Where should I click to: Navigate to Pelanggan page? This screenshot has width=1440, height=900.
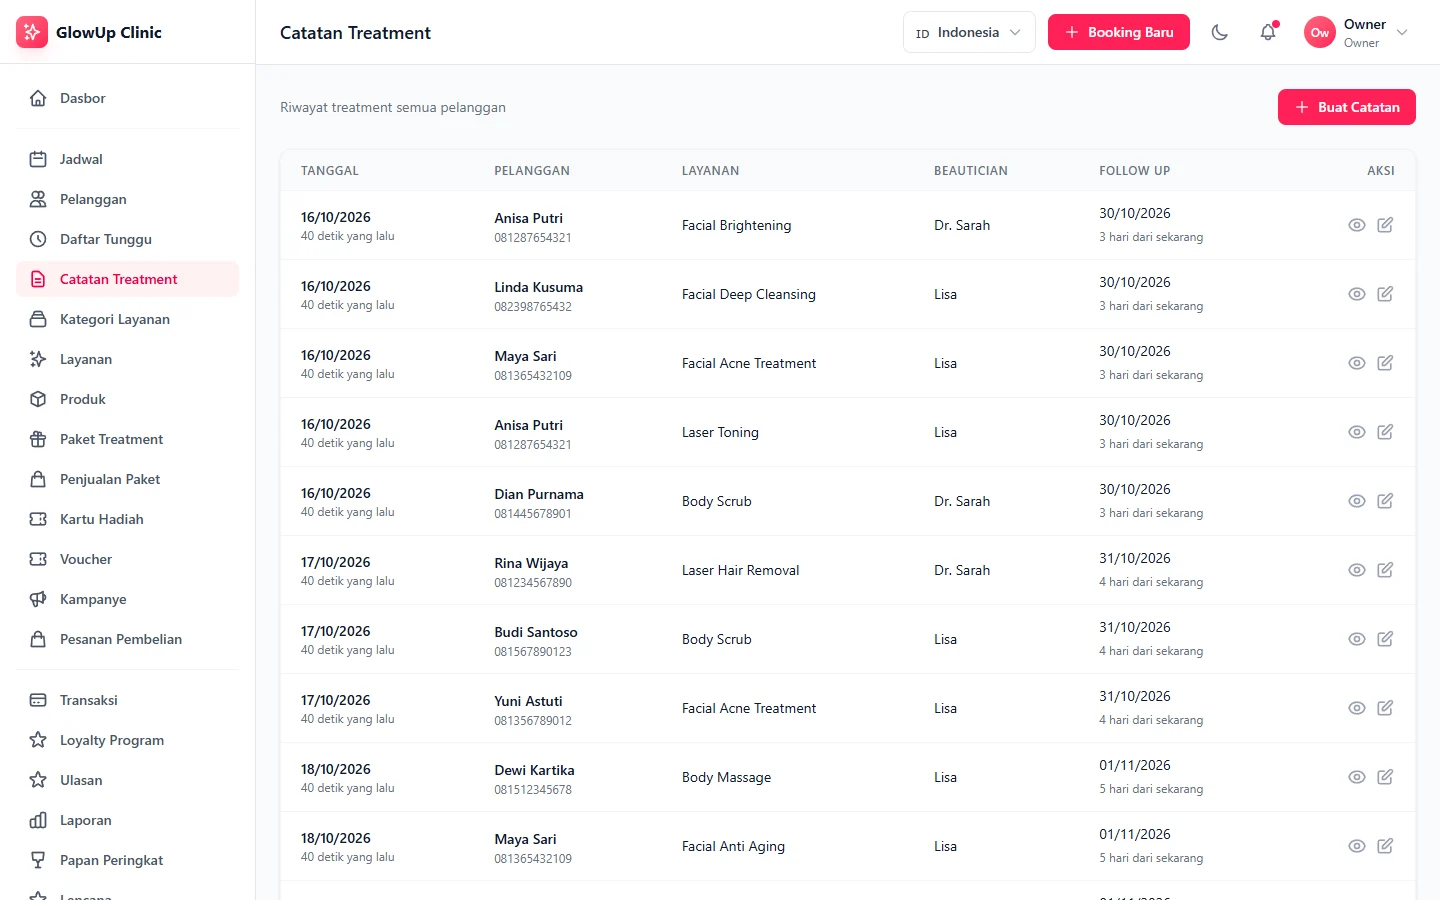coord(128,199)
